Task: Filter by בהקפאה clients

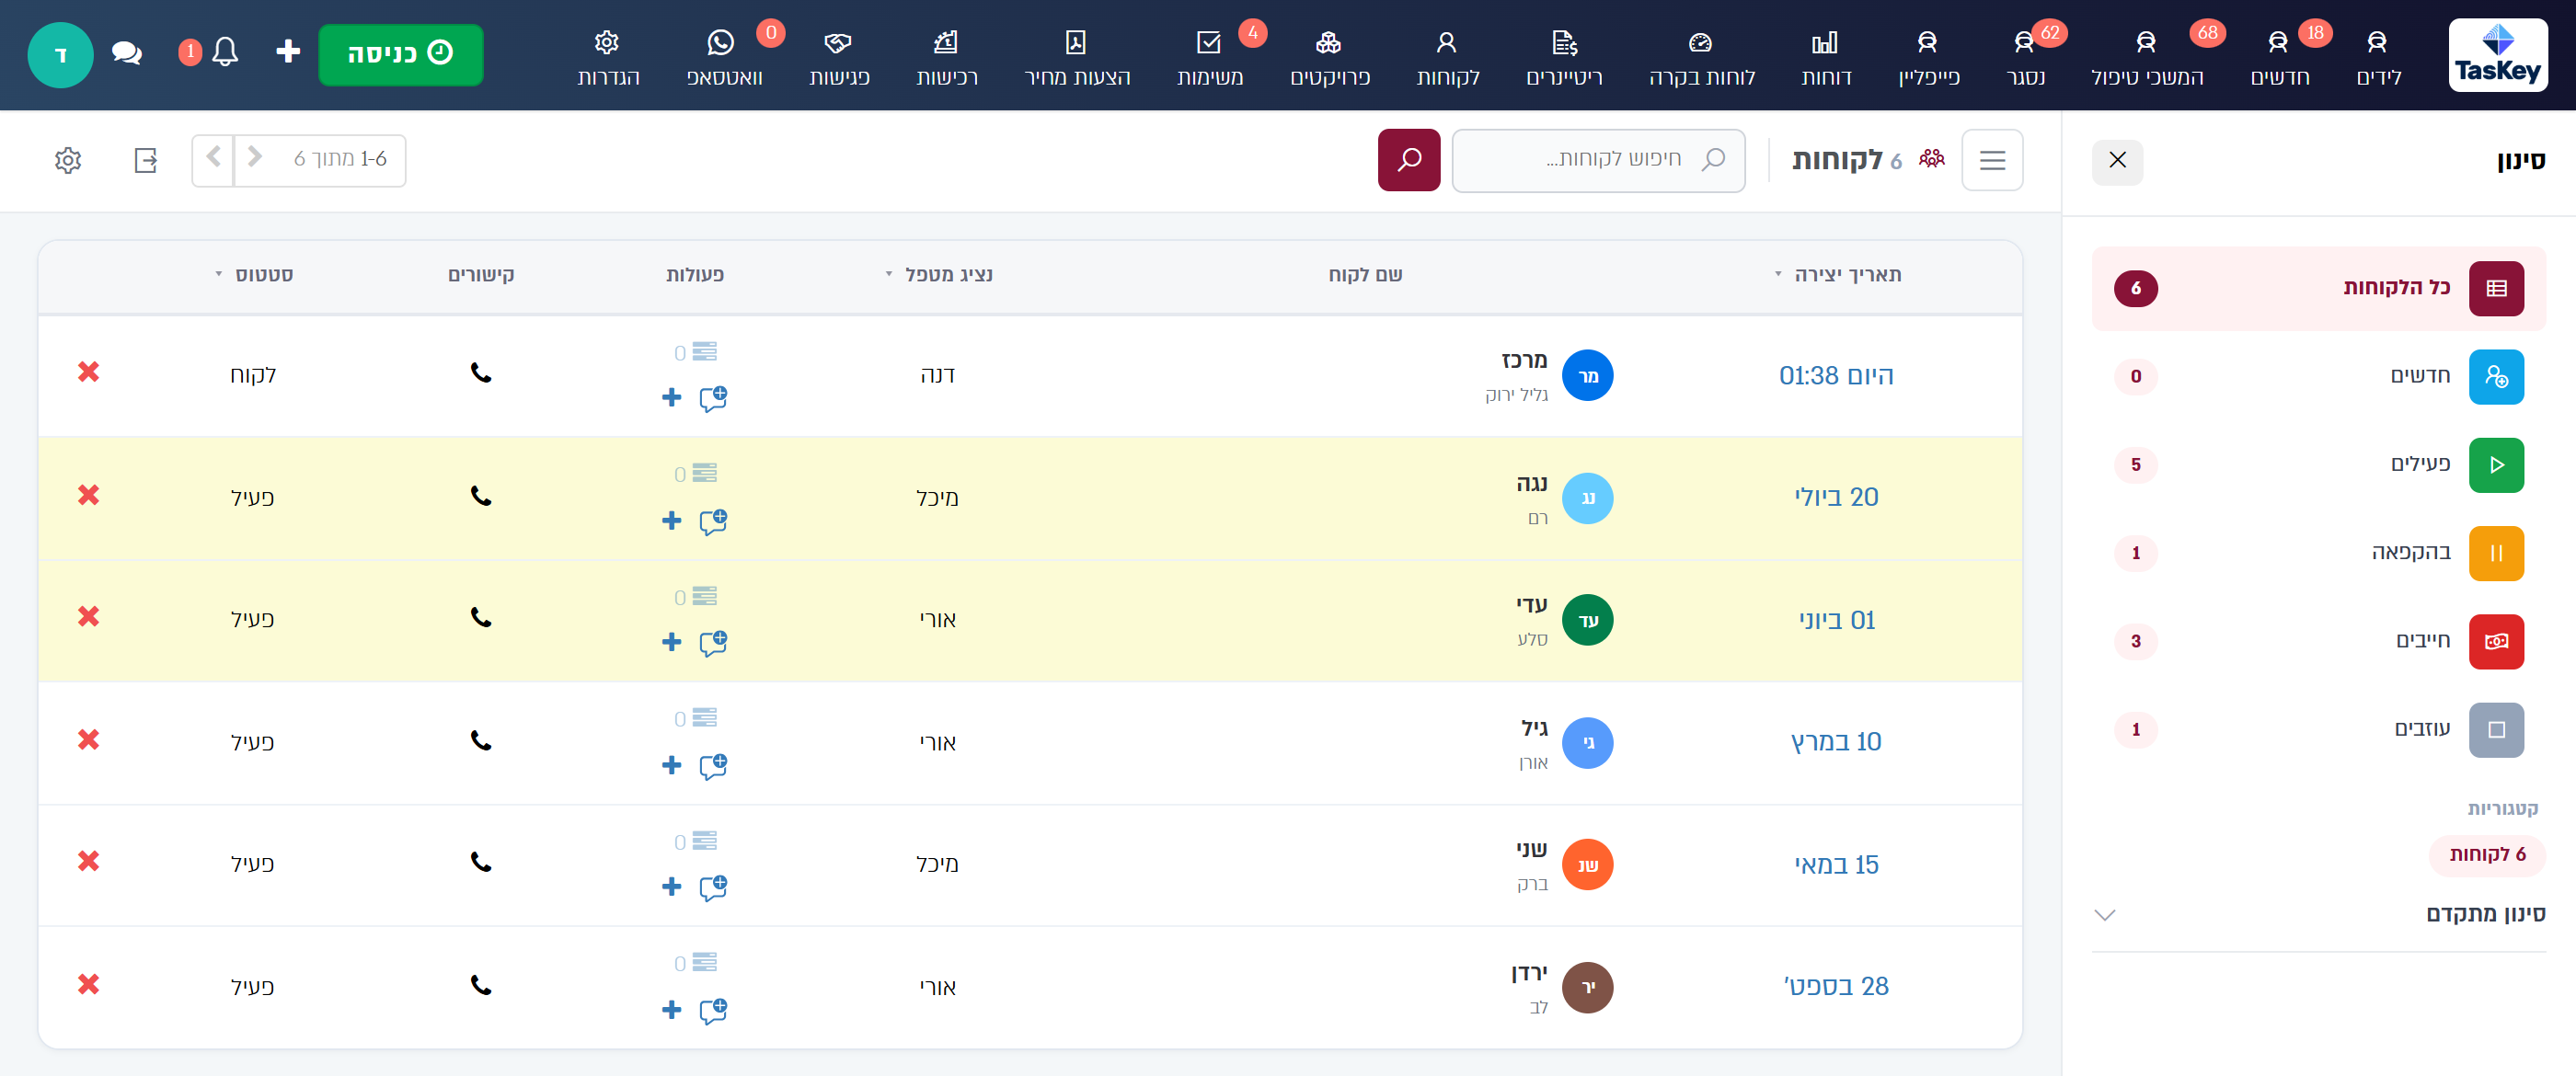Action: [x=2318, y=553]
